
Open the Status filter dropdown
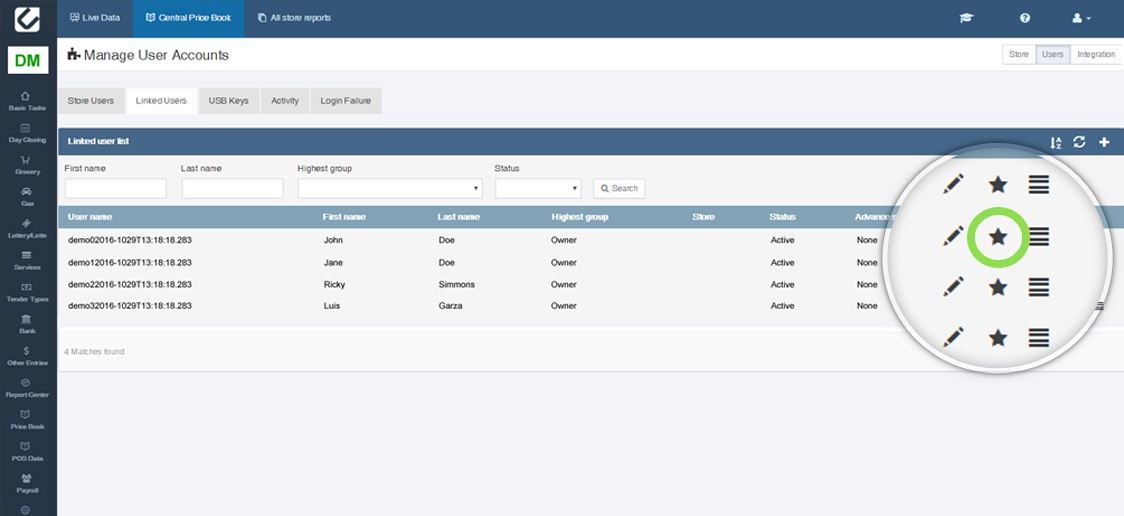click(538, 188)
